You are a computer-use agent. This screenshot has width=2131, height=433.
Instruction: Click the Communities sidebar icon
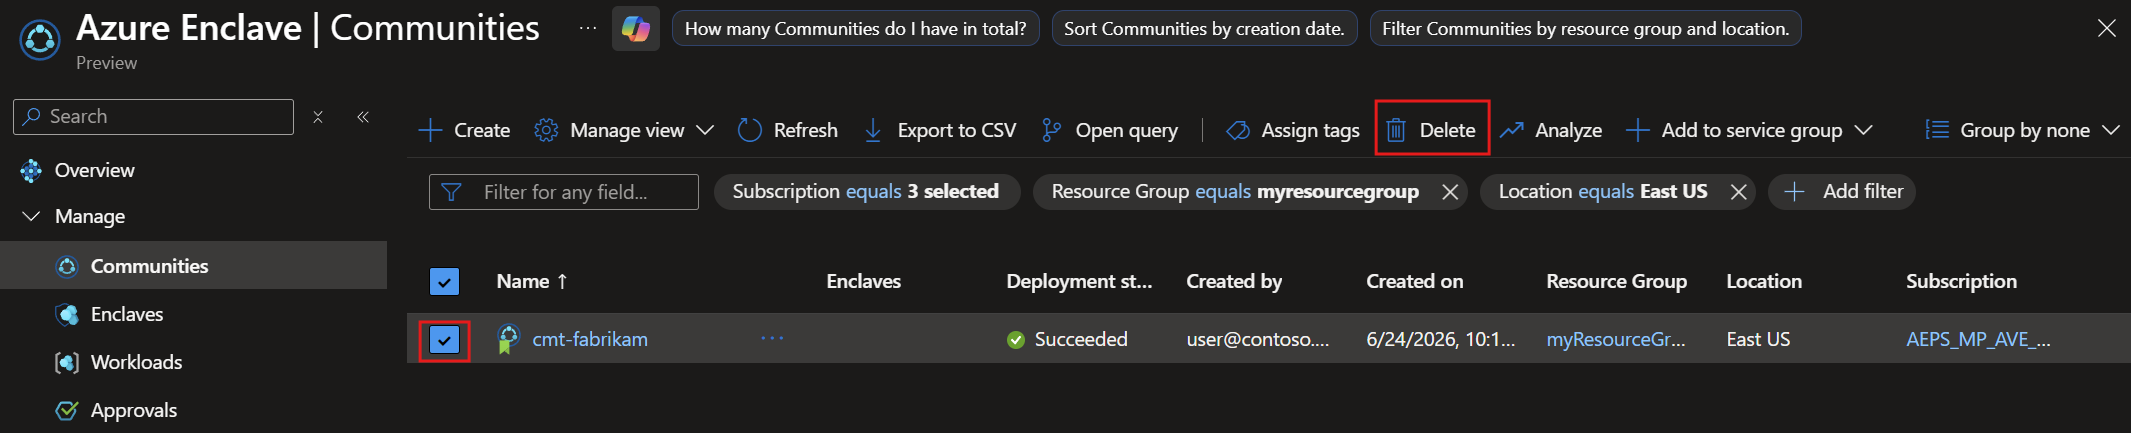click(x=67, y=267)
